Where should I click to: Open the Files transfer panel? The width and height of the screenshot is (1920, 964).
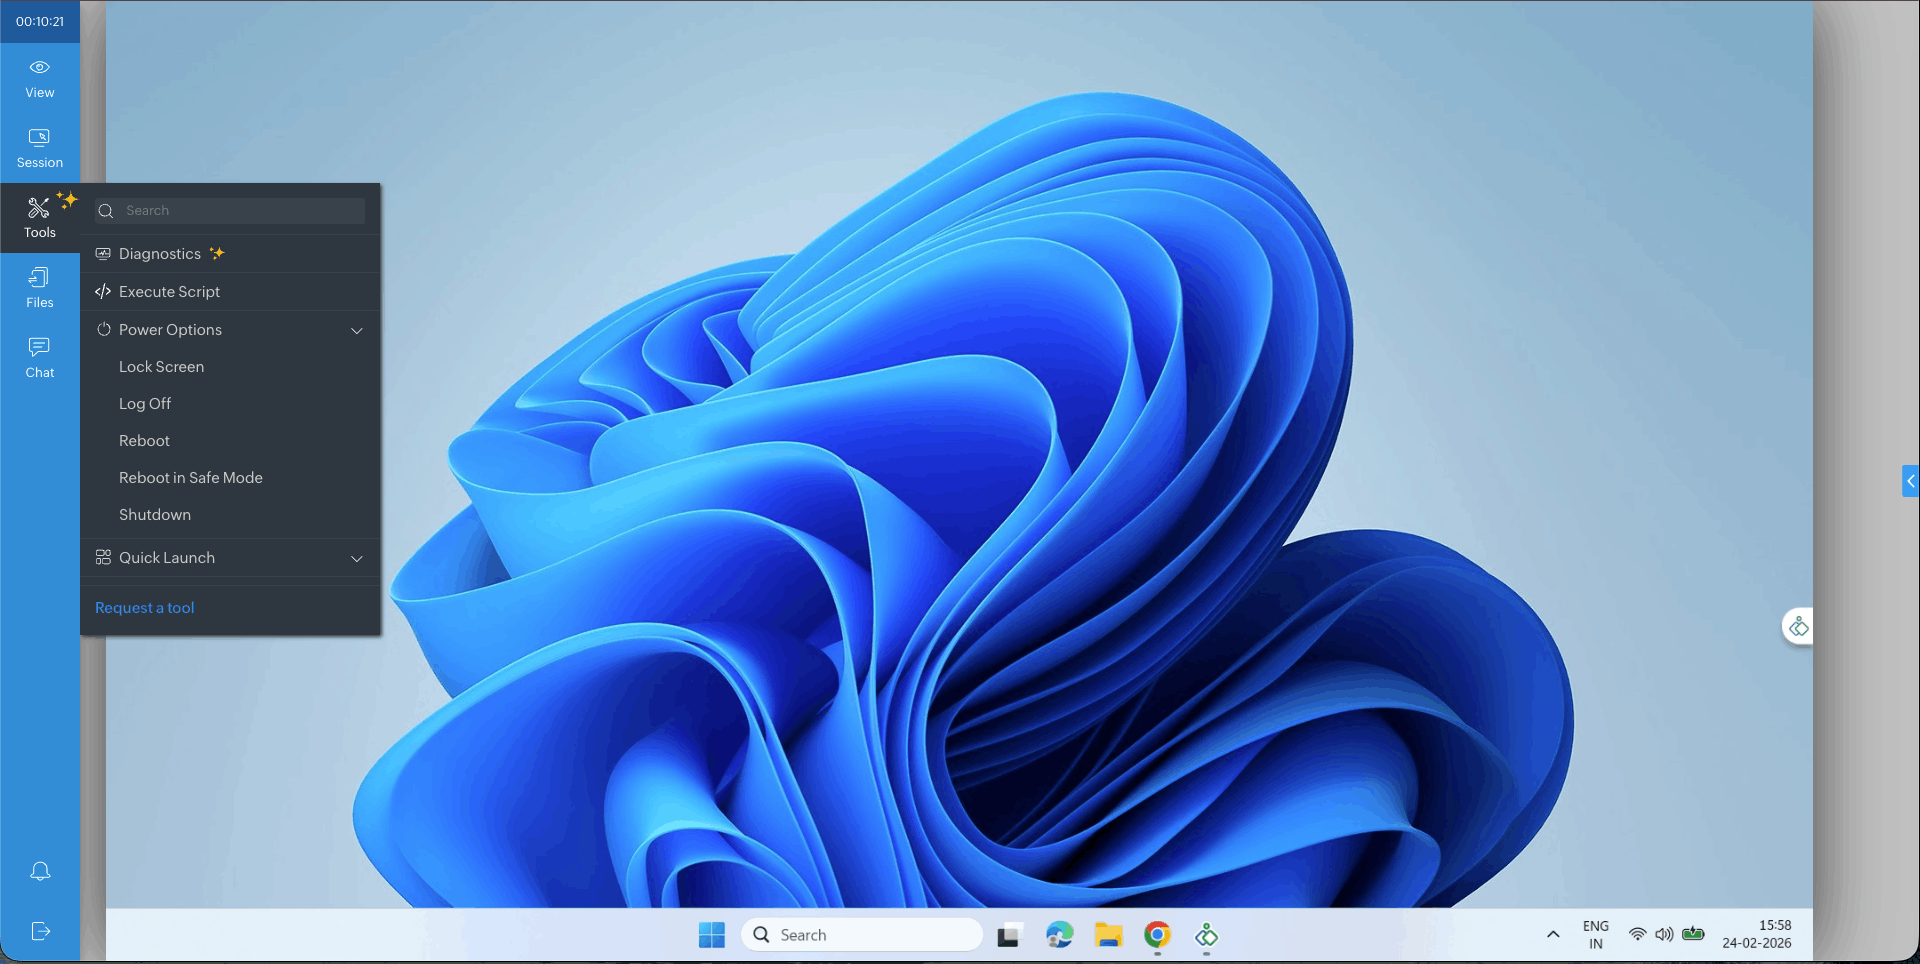[x=40, y=288]
